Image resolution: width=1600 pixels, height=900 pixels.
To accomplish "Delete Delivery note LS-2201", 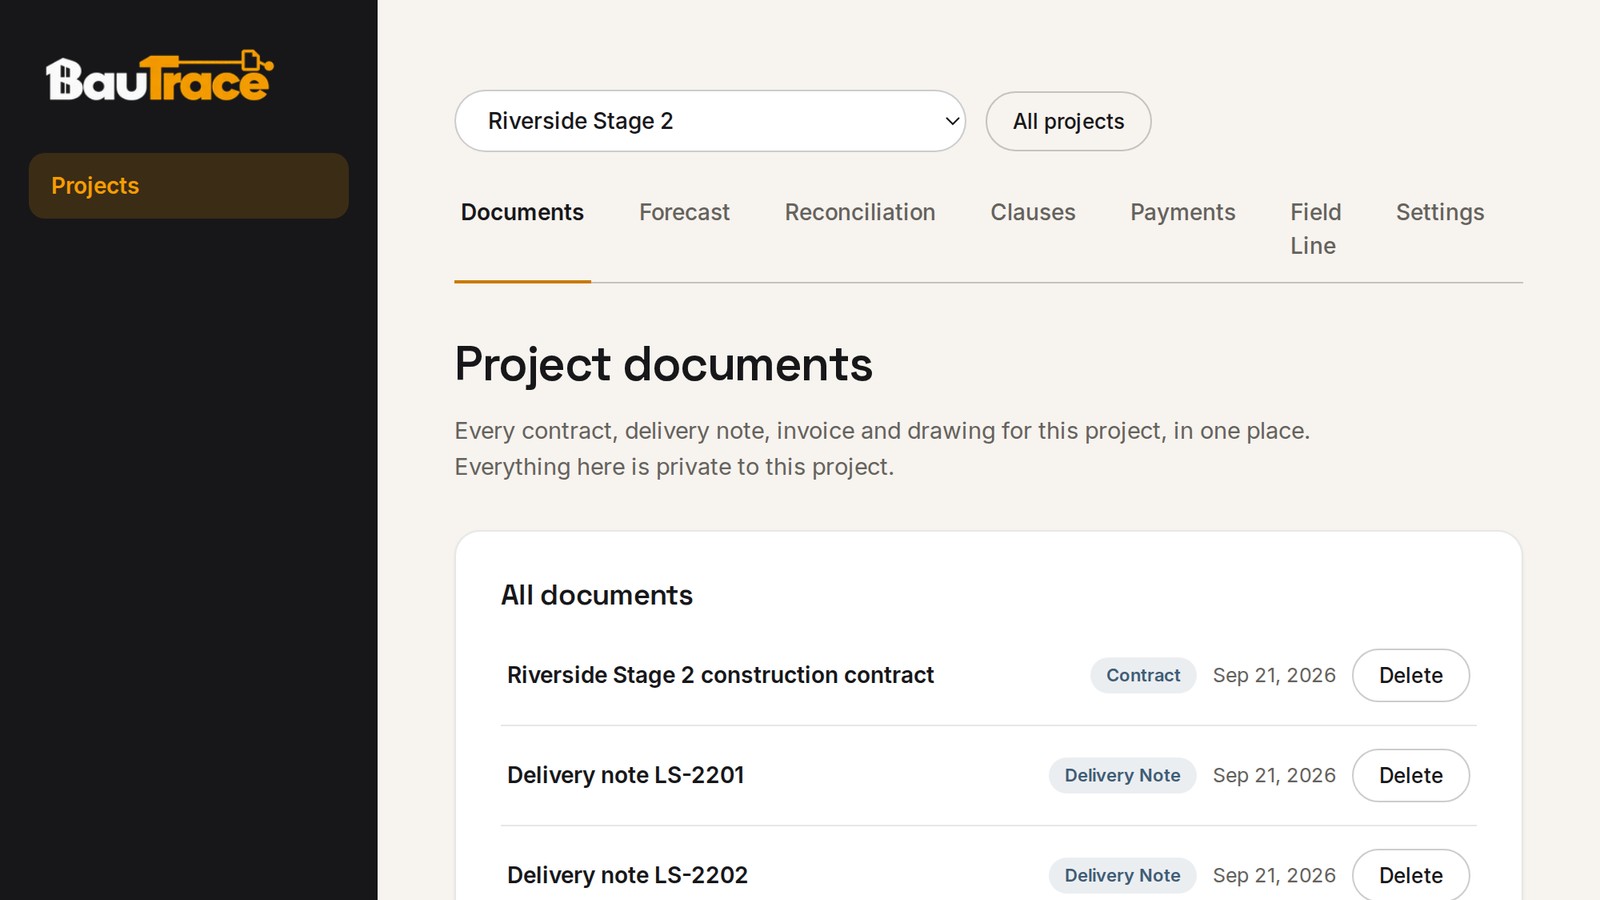I will pos(1411,775).
